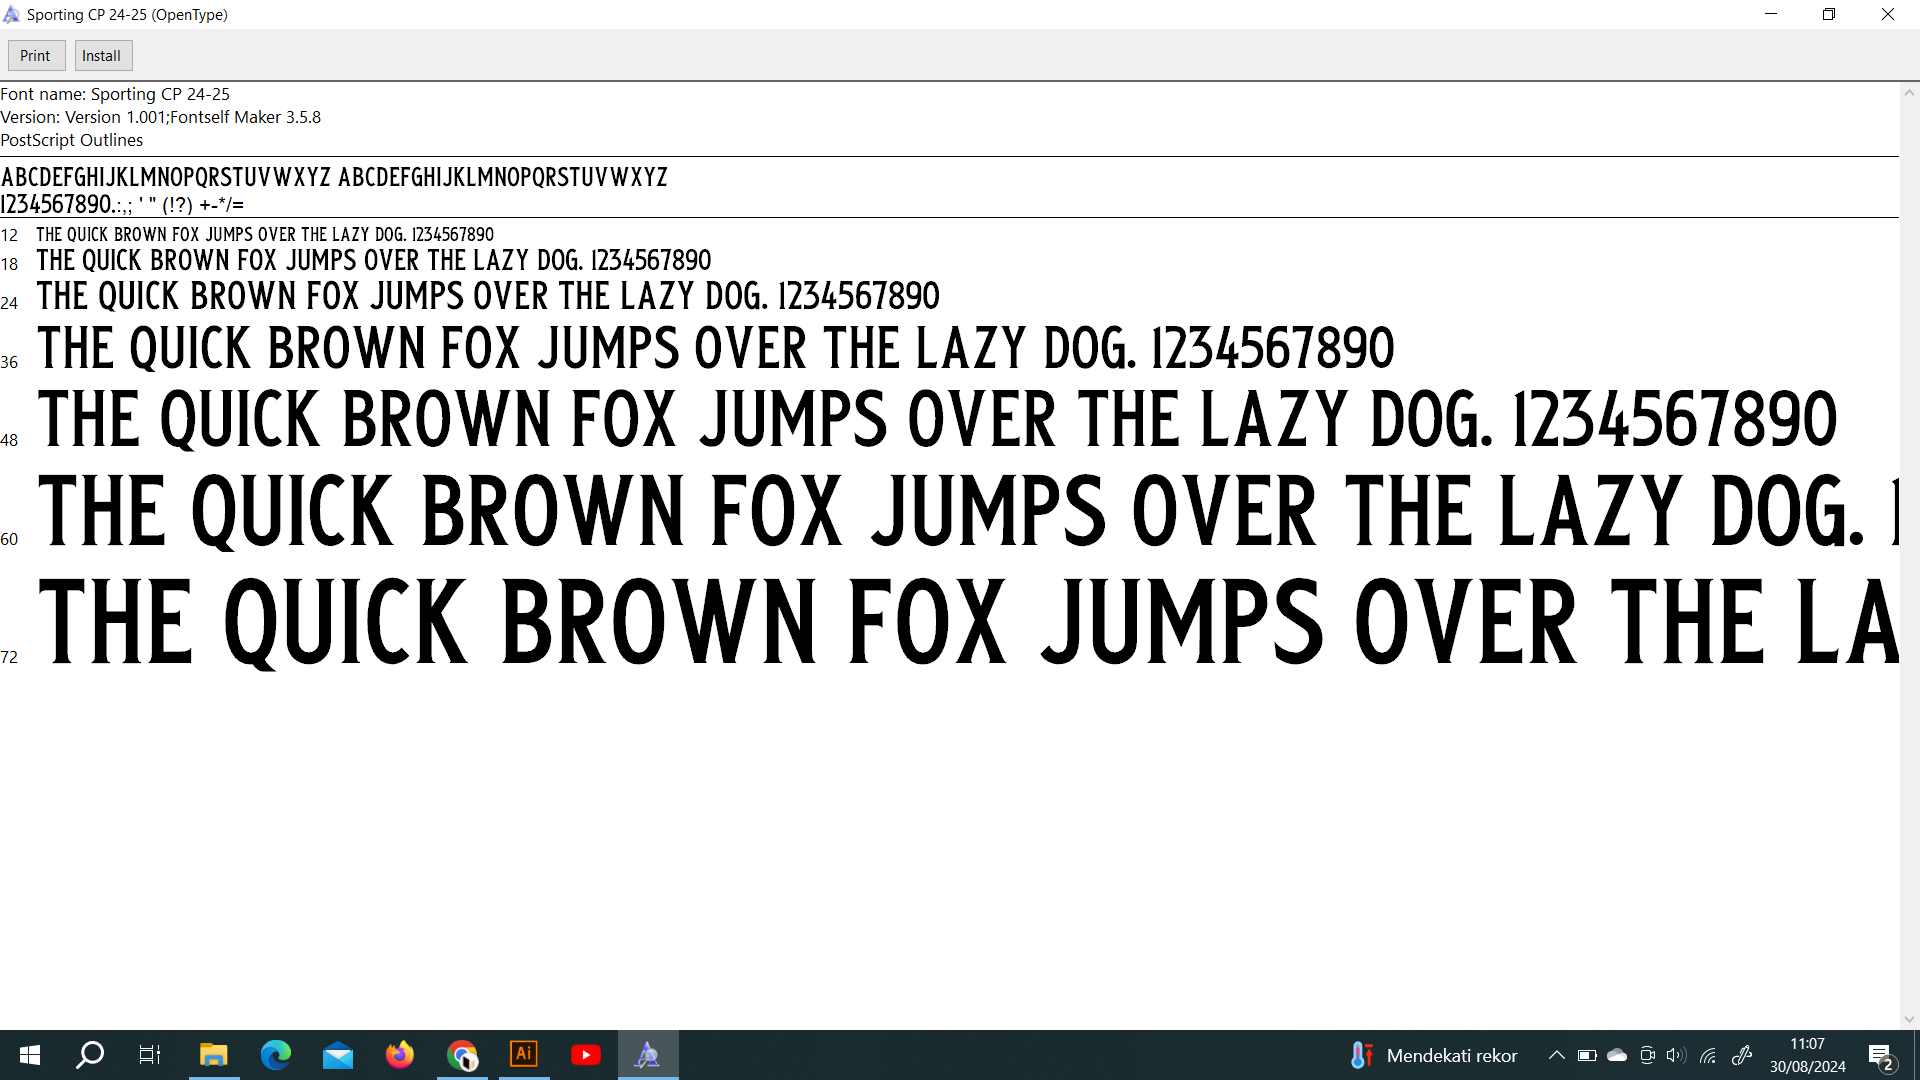1920x1080 pixels.
Task: Click the scrollbar down arrow
Action: (x=1909, y=1019)
